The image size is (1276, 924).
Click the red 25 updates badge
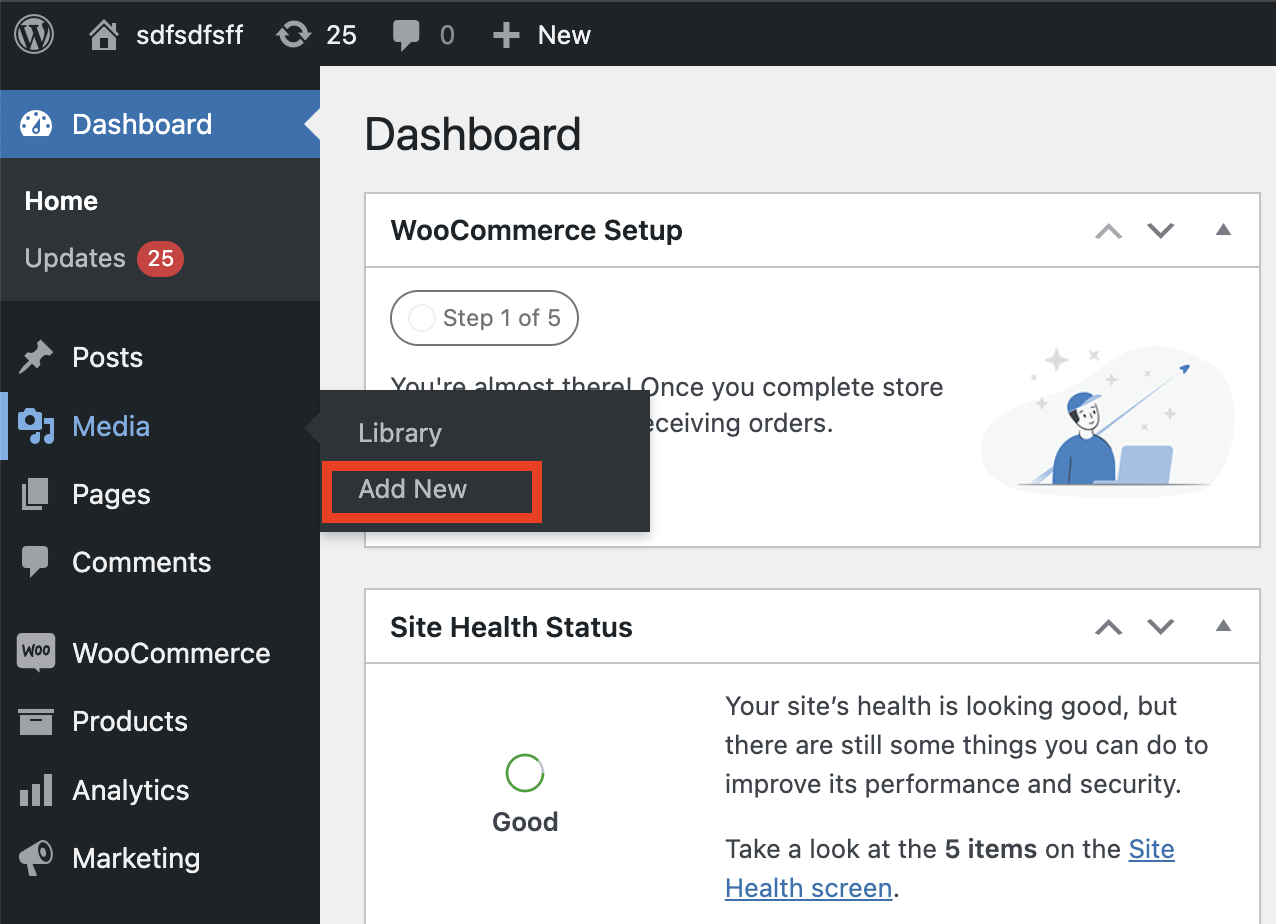pos(160,259)
